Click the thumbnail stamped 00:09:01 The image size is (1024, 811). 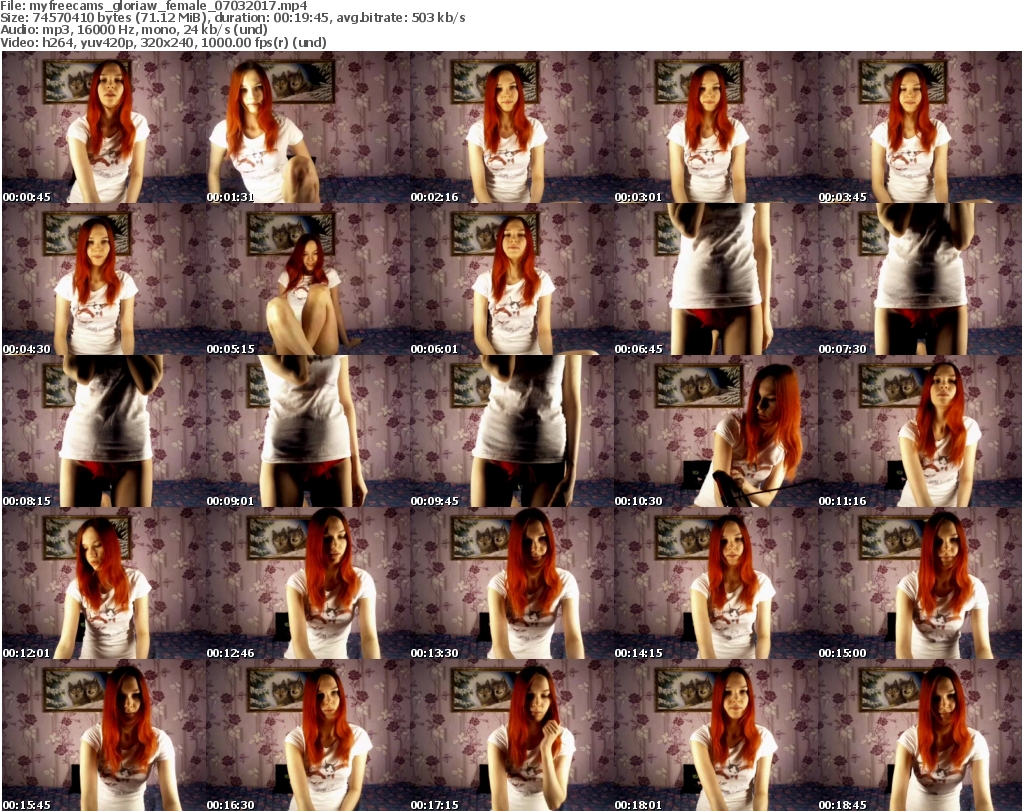(x=308, y=431)
